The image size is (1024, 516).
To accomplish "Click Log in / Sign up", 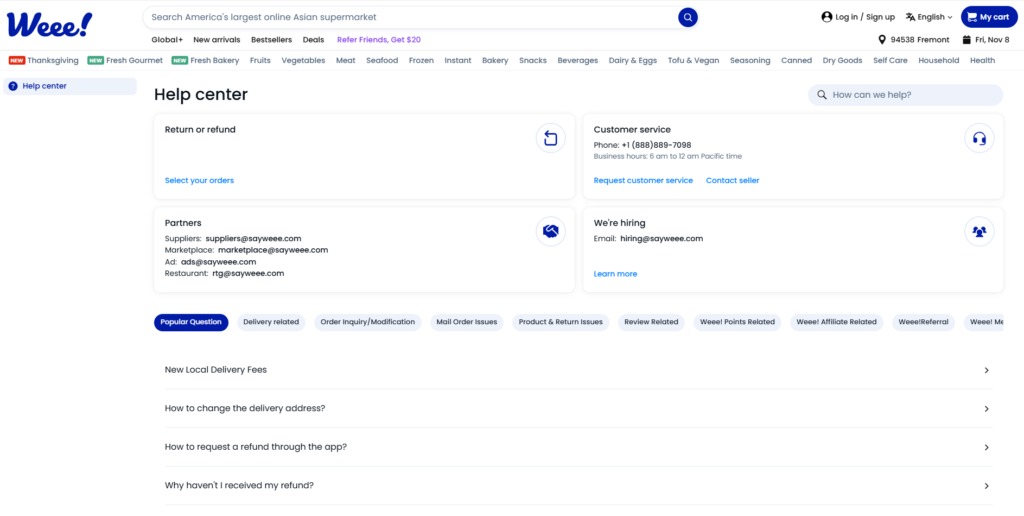I will click(865, 17).
